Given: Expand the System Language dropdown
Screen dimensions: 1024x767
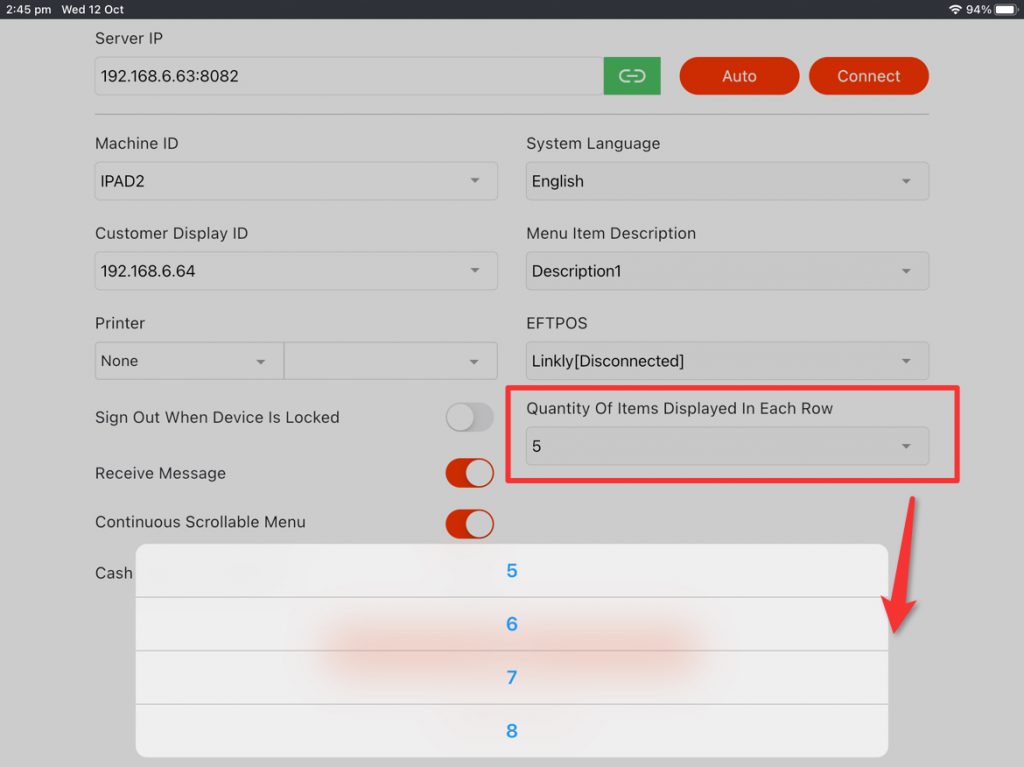Looking at the screenshot, I should click(x=727, y=181).
